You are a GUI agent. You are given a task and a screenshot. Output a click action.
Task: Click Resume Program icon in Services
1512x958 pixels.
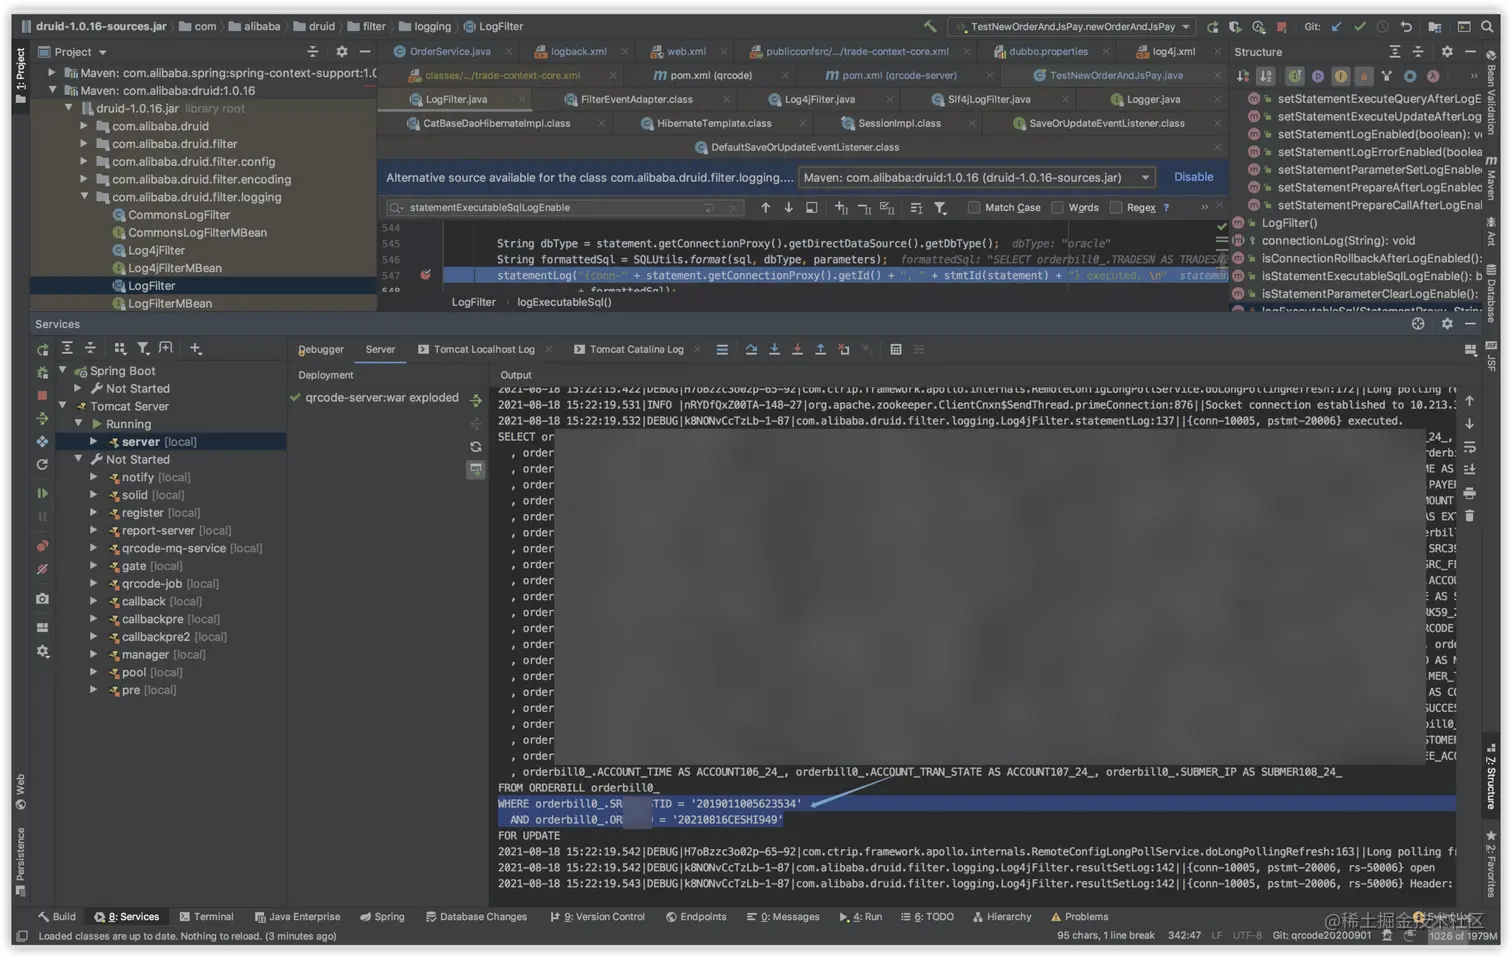click(x=42, y=493)
